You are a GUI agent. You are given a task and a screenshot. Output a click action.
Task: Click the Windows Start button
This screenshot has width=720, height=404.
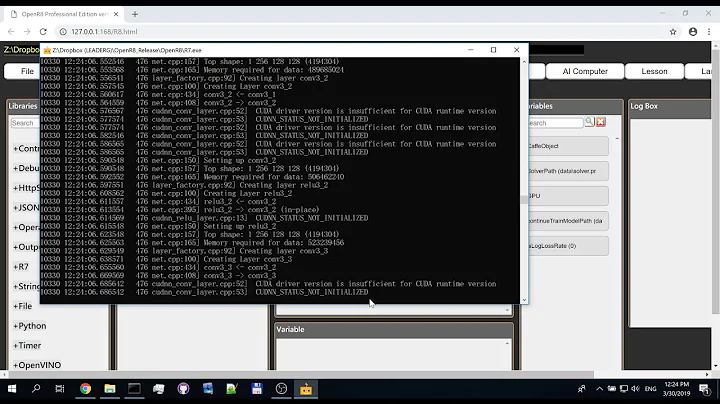12,389
